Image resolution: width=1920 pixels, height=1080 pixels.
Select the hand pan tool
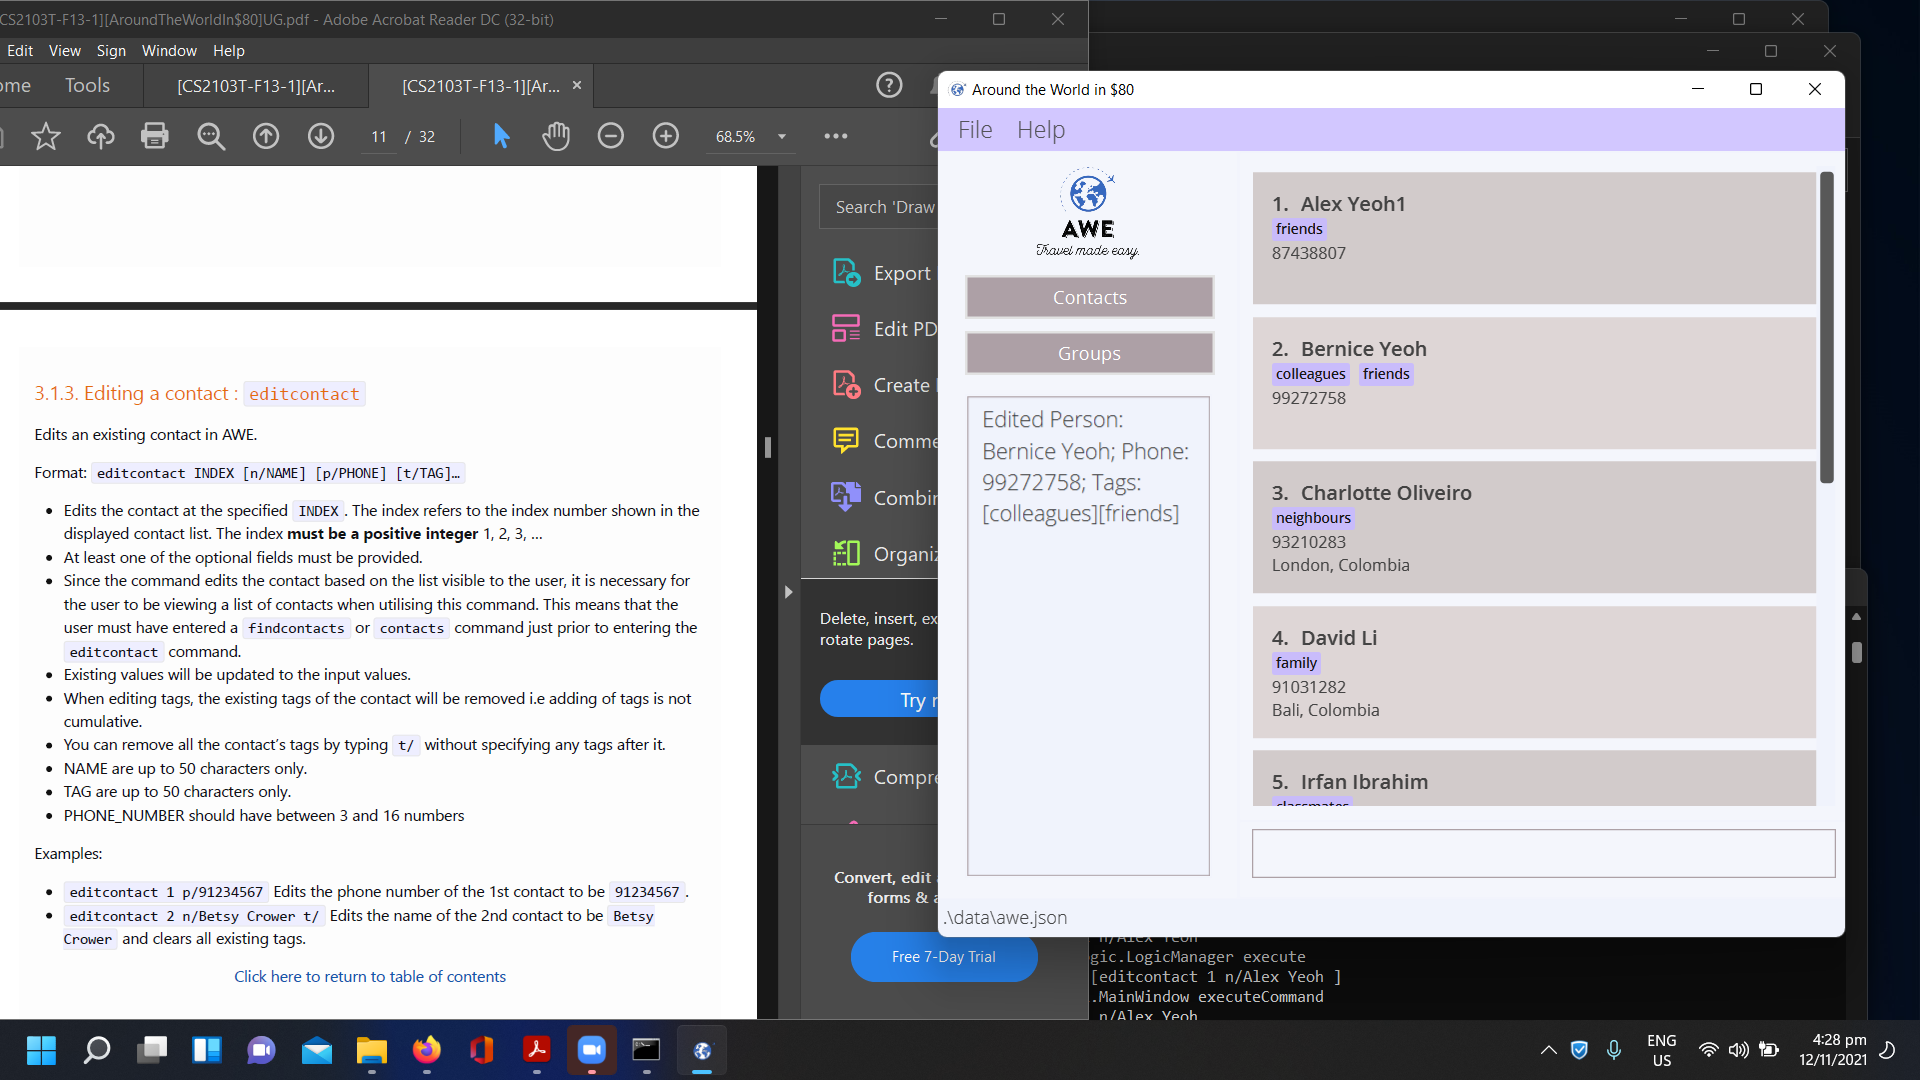point(556,136)
